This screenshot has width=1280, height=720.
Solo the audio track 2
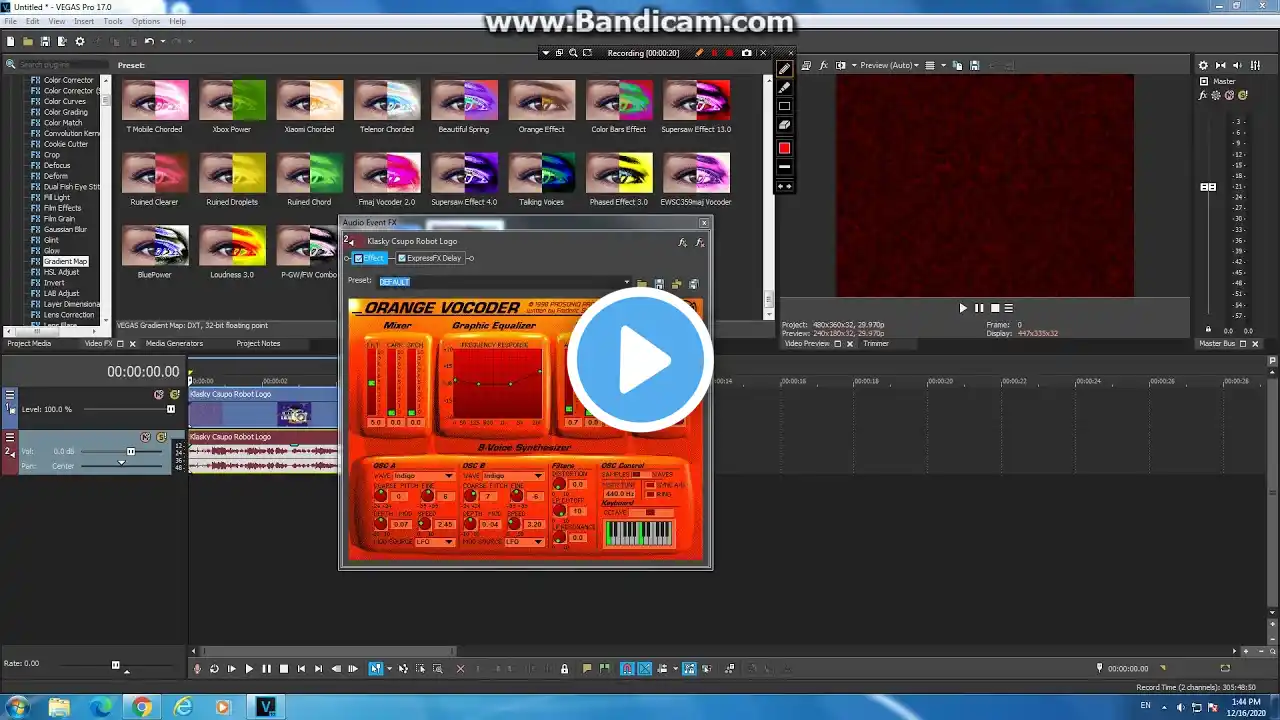162,437
